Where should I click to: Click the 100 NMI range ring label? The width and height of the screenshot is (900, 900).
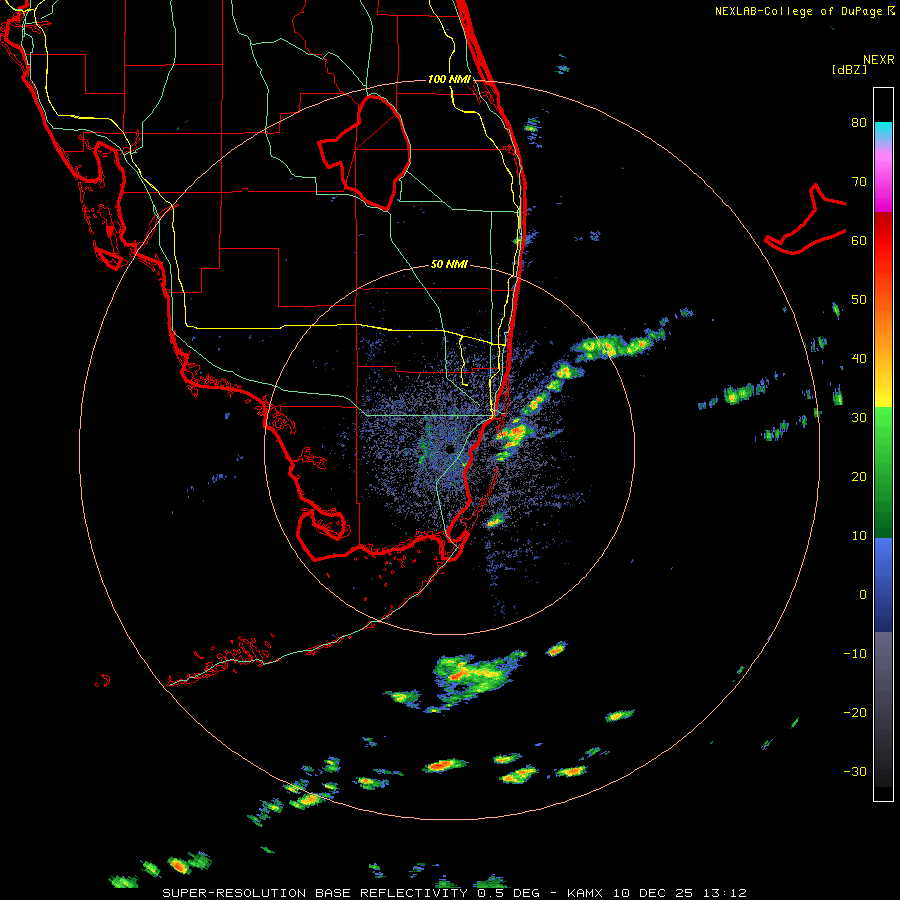449,79
